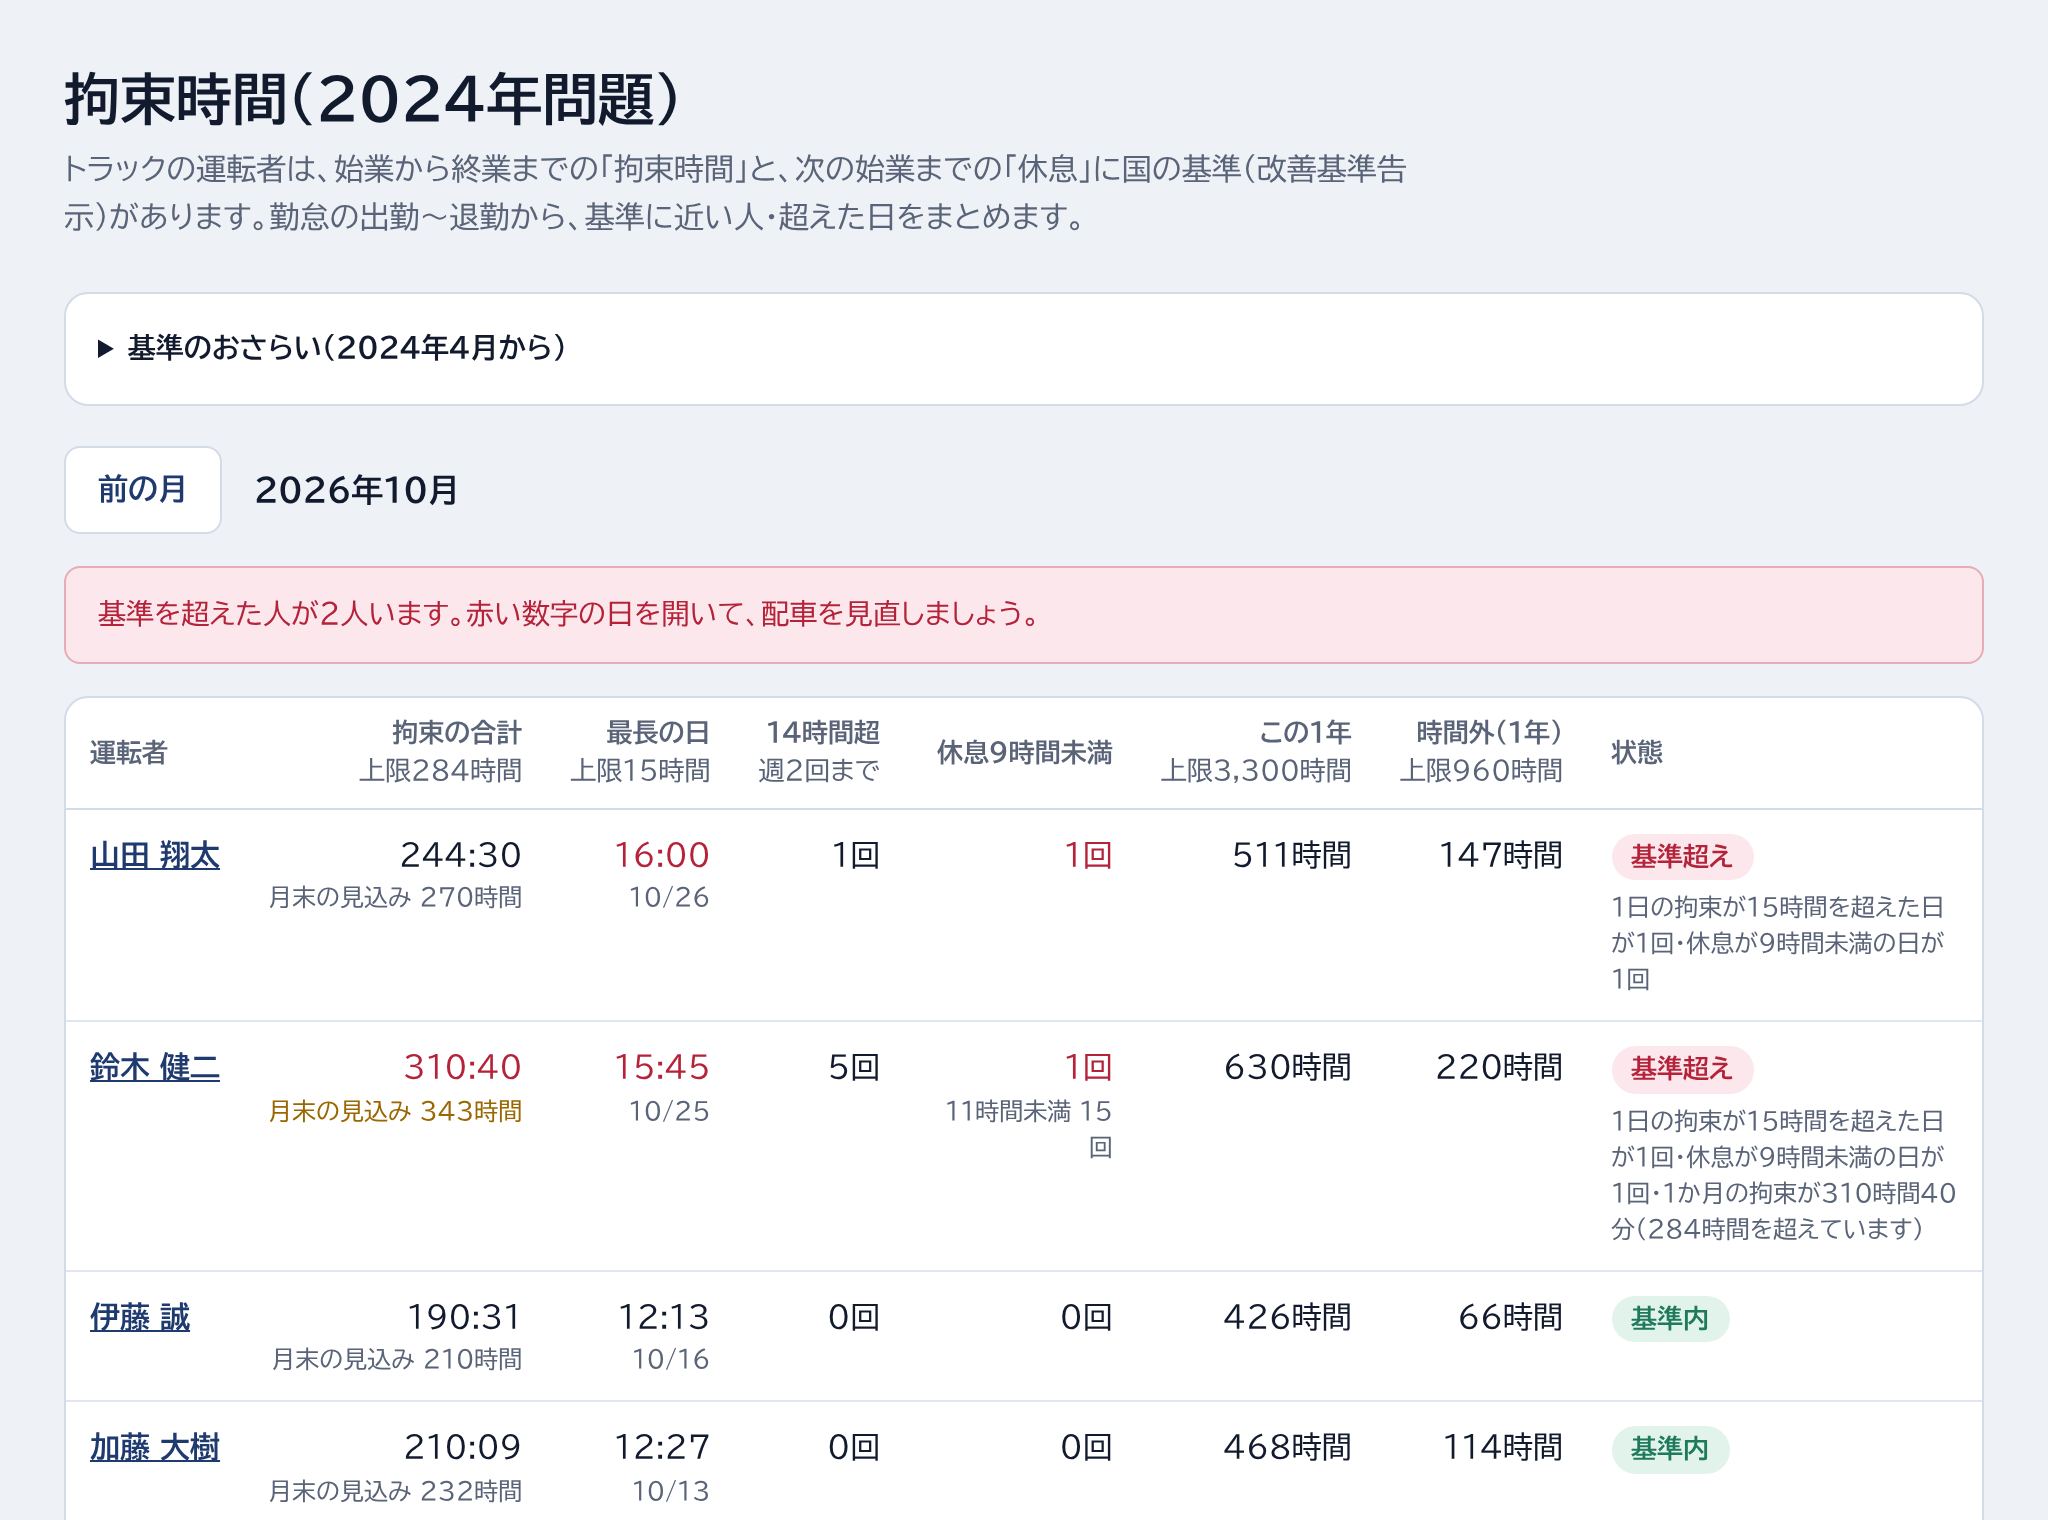Click 11時間未満 15回 note
The image size is (2048, 1520).
coord(1028,1128)
